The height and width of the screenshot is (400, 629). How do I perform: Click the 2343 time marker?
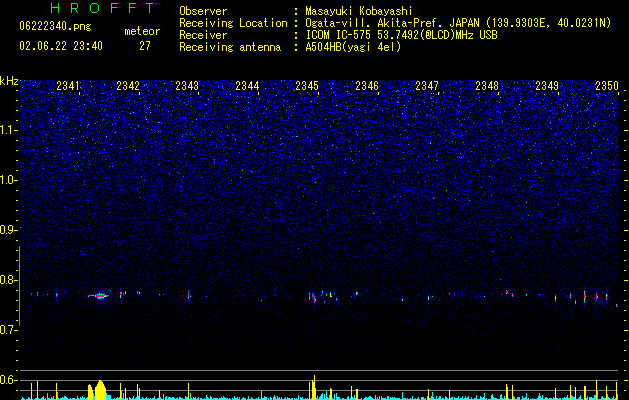187,86
